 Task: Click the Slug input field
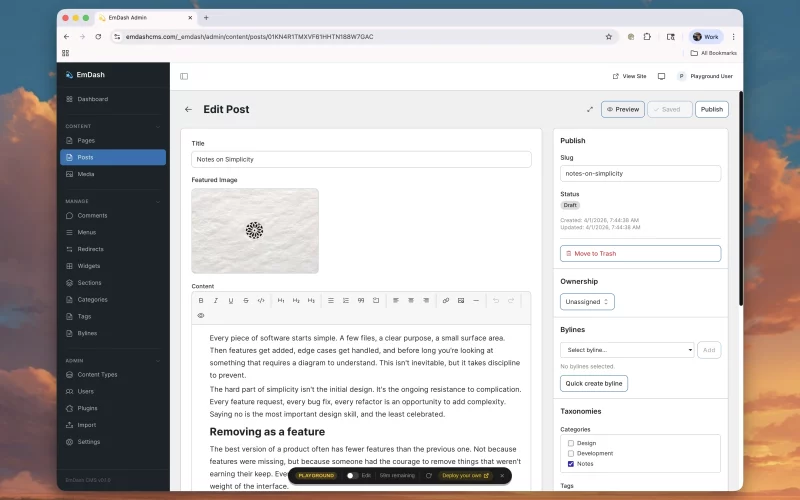(640, 173)
